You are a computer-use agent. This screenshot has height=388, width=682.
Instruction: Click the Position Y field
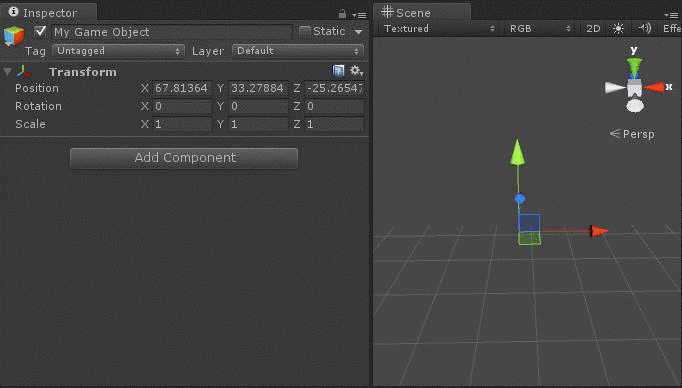tap(258, 88)
